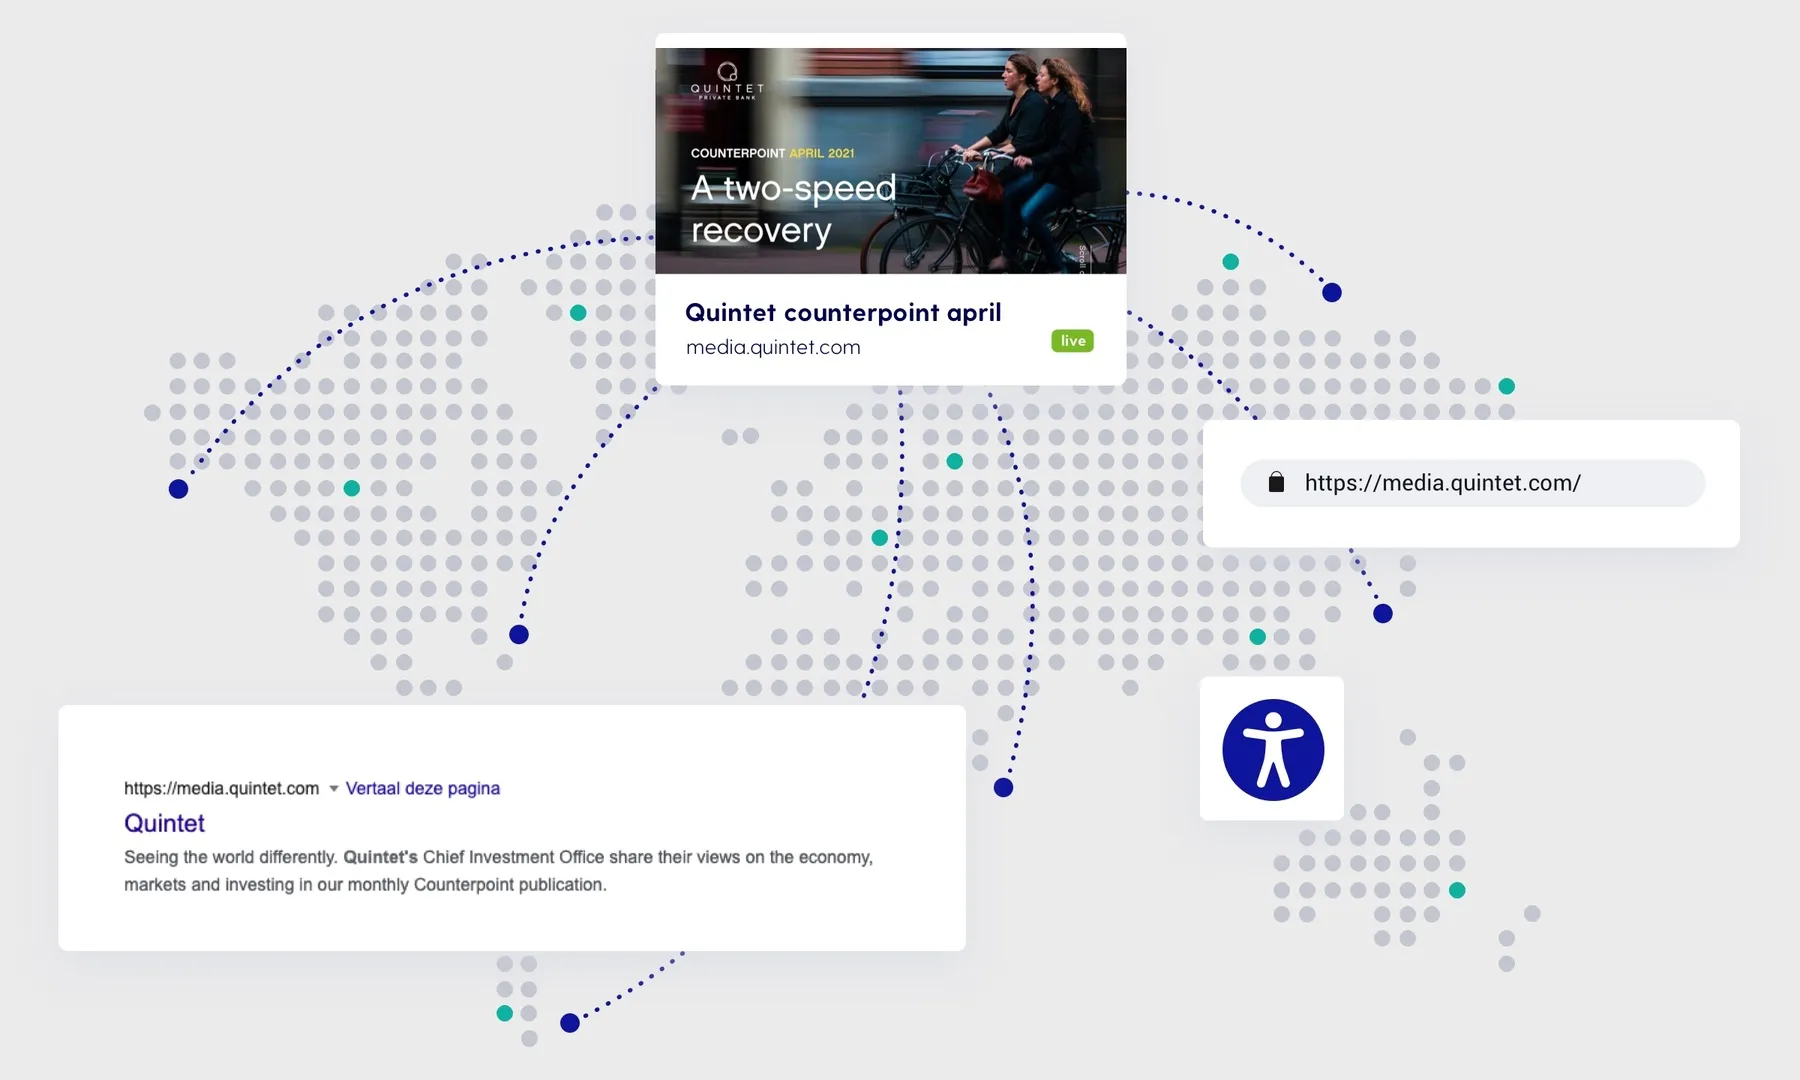The image size is (1800, 1080).
Task: Open the Quintet search result title link
Action: pos(164,823)
